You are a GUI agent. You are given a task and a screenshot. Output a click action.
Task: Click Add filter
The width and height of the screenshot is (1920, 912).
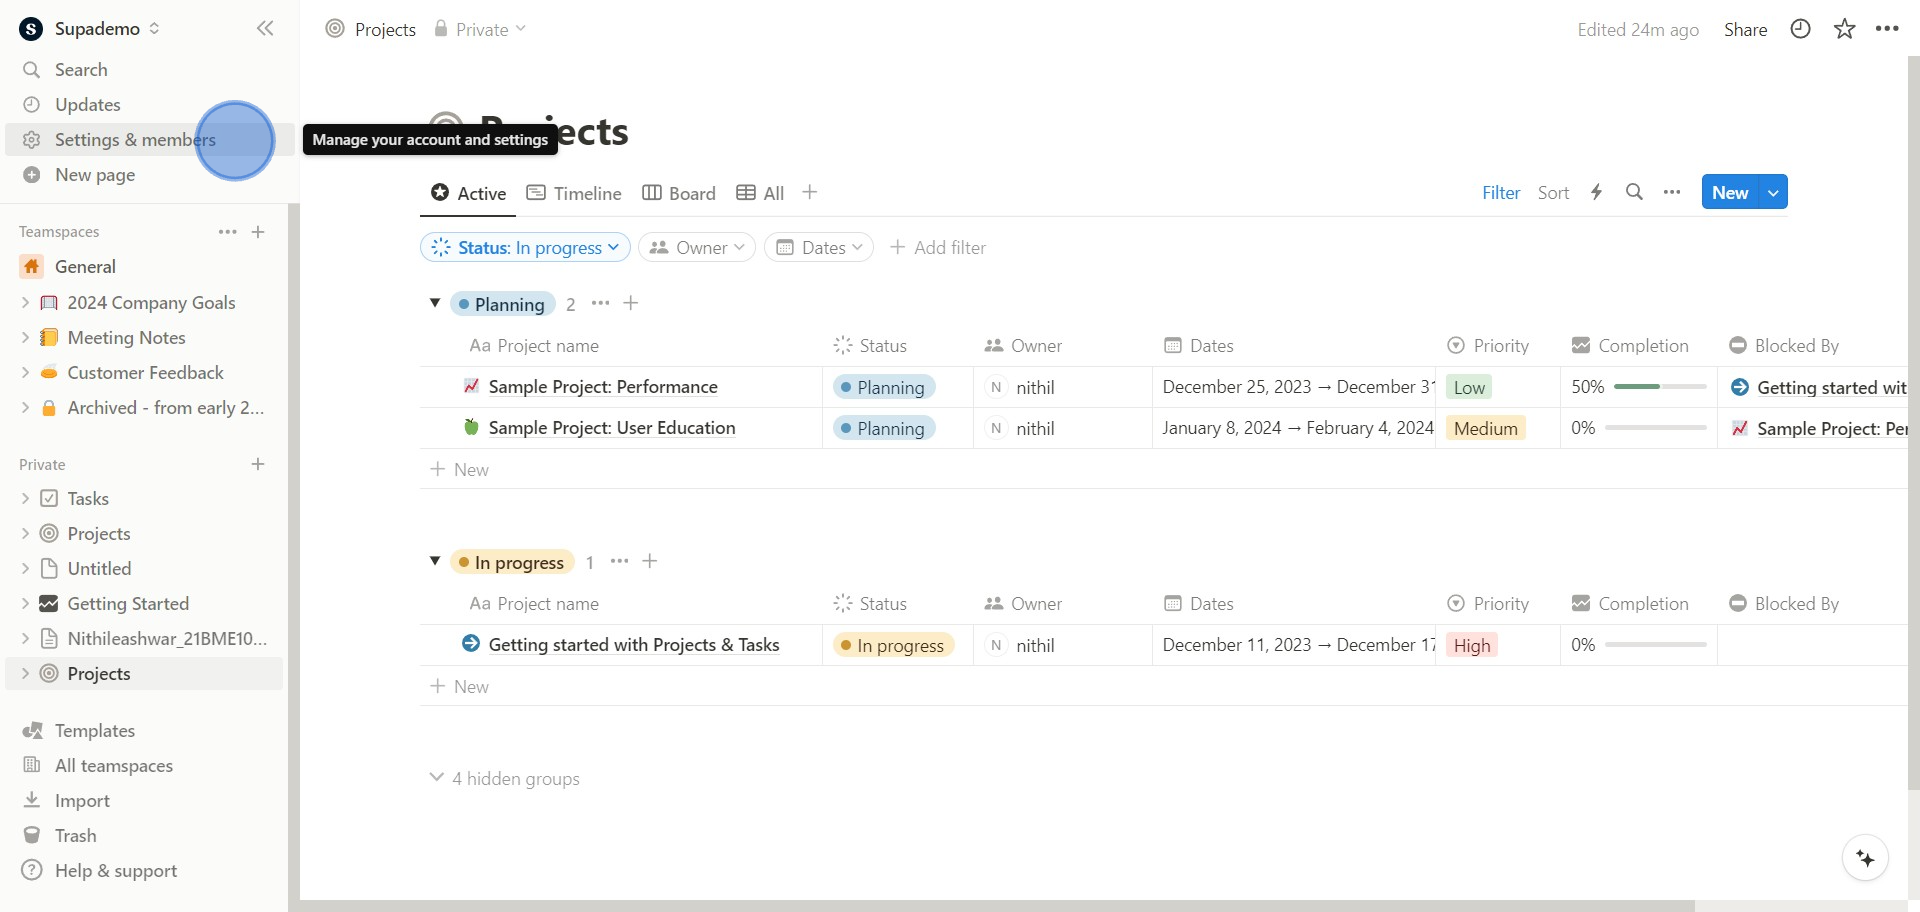pos(938,247)
